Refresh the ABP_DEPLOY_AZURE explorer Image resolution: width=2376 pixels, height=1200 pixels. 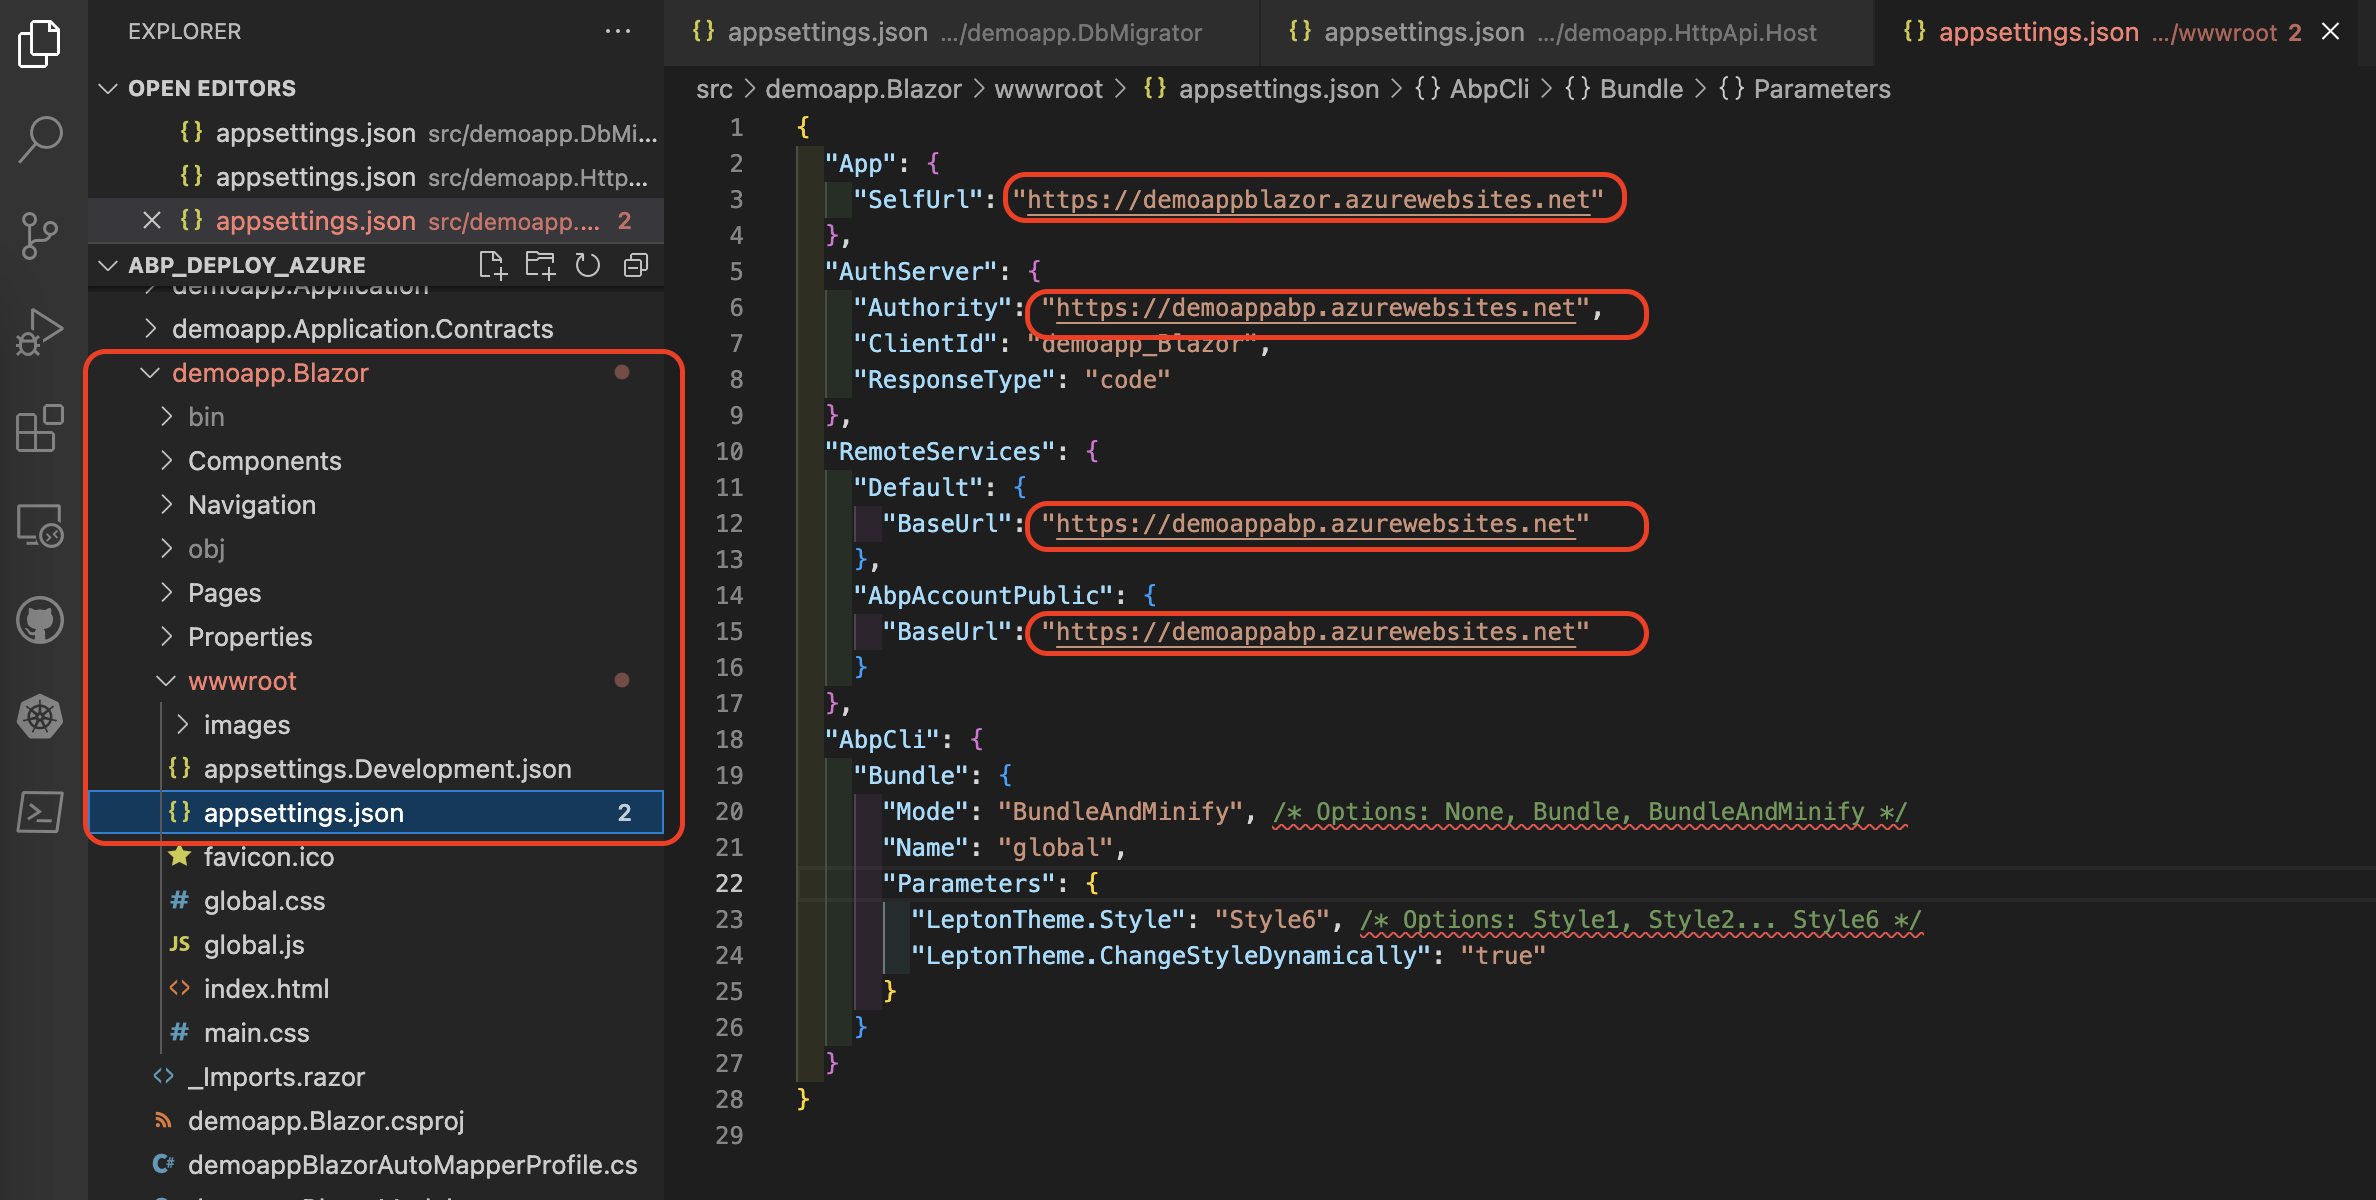tap(588, 265)
